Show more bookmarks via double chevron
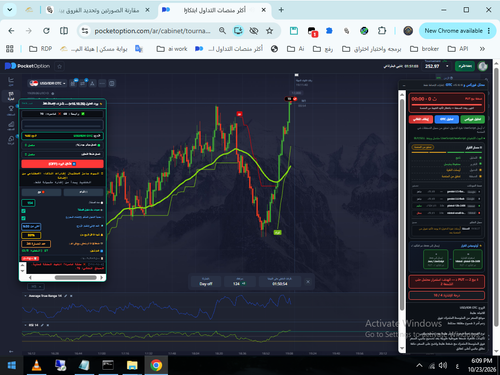500x375 pixels. coord(482,49)
